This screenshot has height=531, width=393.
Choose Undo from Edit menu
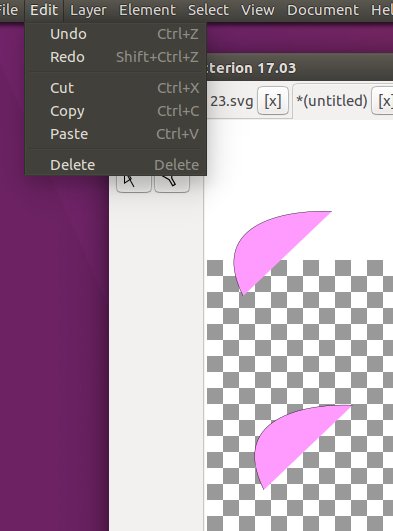click(116, 34)
